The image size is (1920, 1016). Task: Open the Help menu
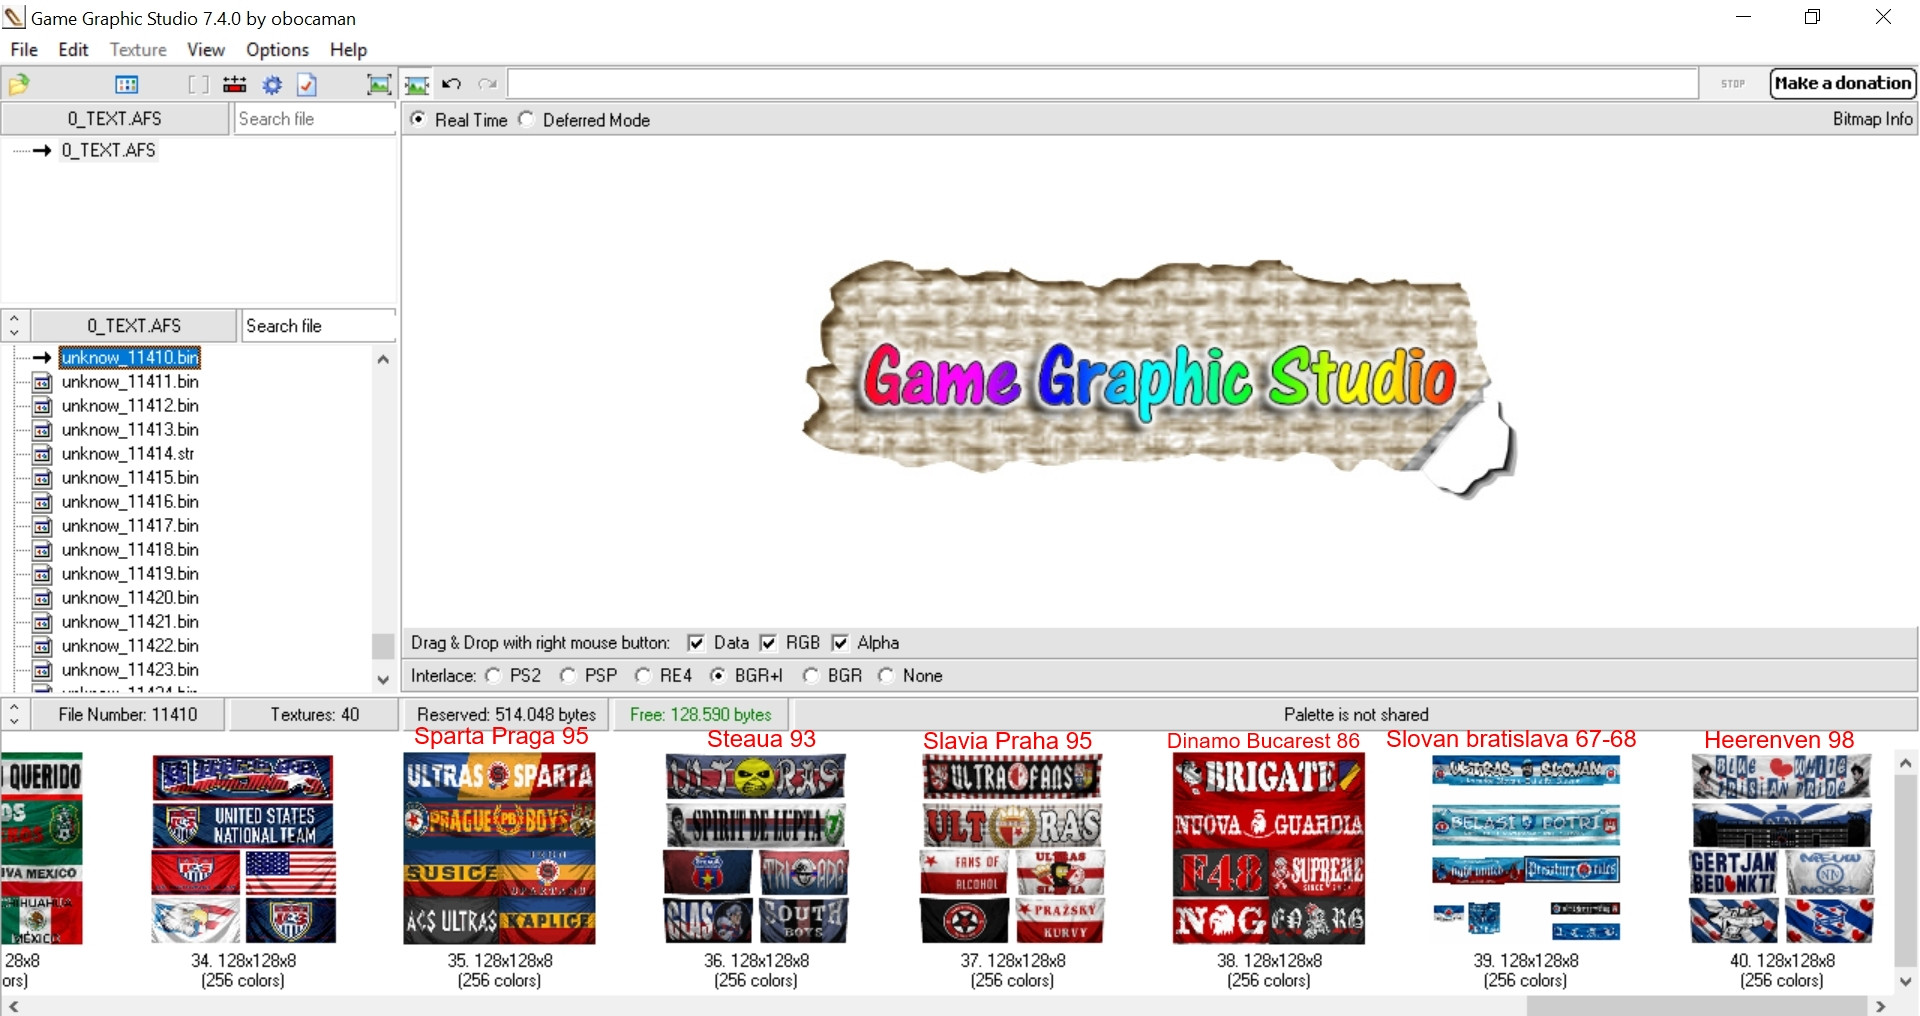pos(349,49)
